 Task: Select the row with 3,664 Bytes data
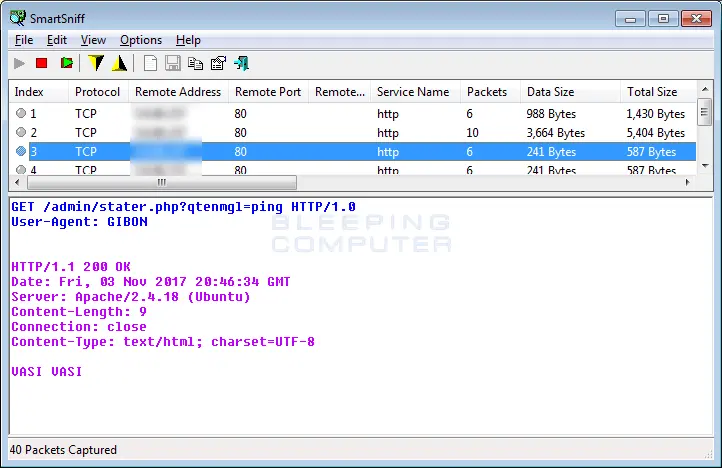pos(353,133)
